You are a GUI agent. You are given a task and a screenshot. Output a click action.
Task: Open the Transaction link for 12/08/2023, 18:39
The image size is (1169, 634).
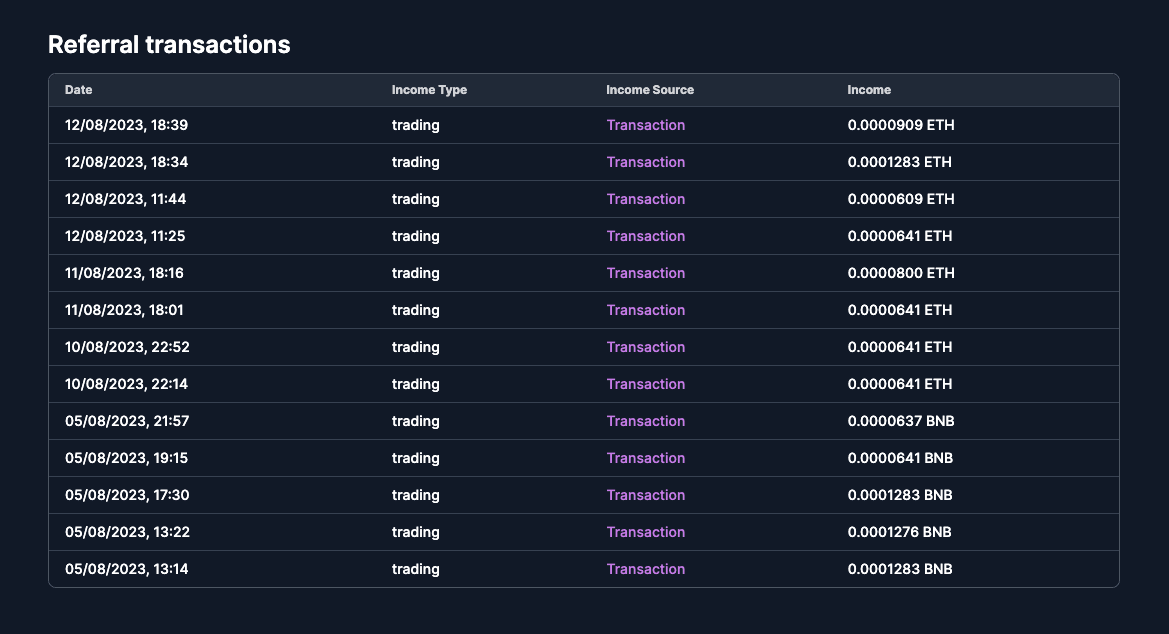[x=646, y=125]
